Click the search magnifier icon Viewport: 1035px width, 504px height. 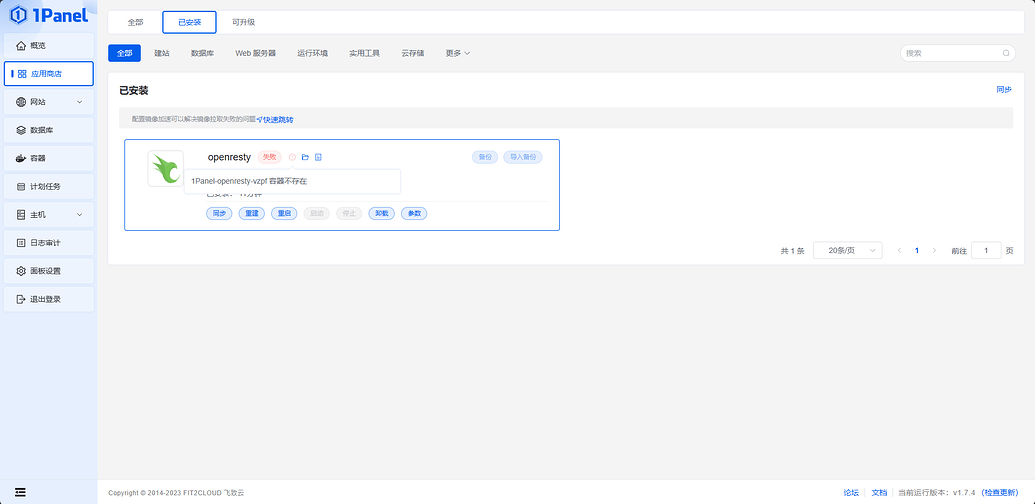click(1006, 53)
